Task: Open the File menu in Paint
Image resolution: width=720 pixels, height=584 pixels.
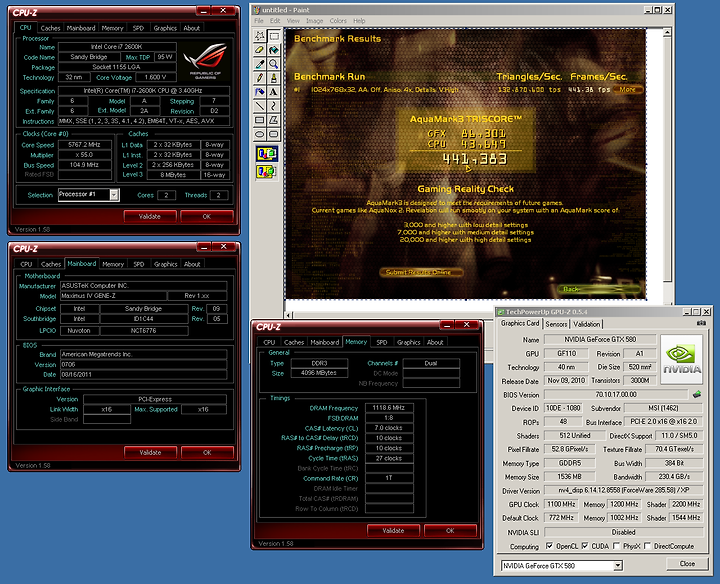Action: tap(259, 21)
